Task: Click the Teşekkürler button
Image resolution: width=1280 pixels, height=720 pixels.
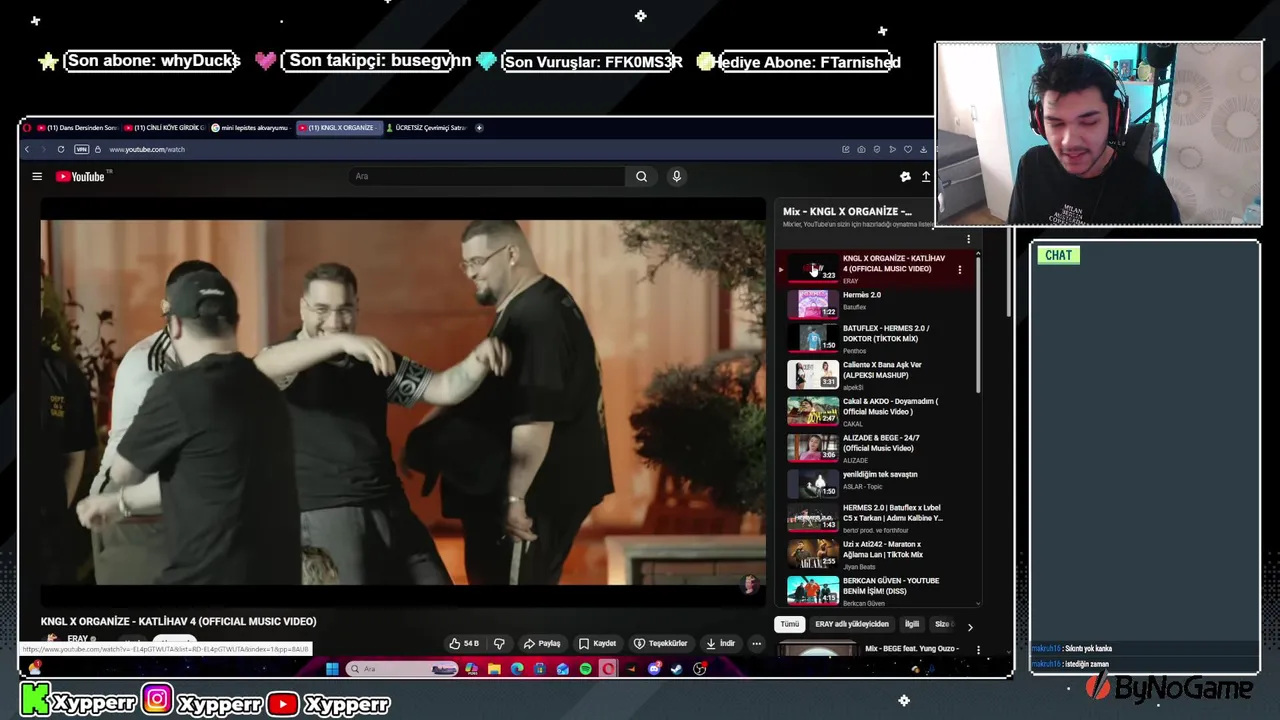Action: click(x=661, y=643)
